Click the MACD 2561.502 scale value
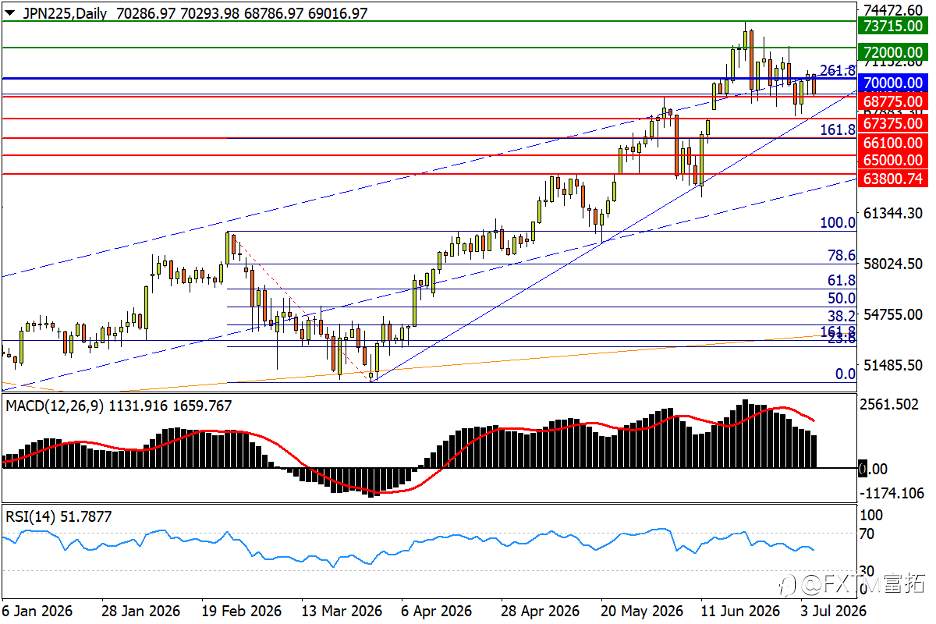 click(x=889, y=405)
